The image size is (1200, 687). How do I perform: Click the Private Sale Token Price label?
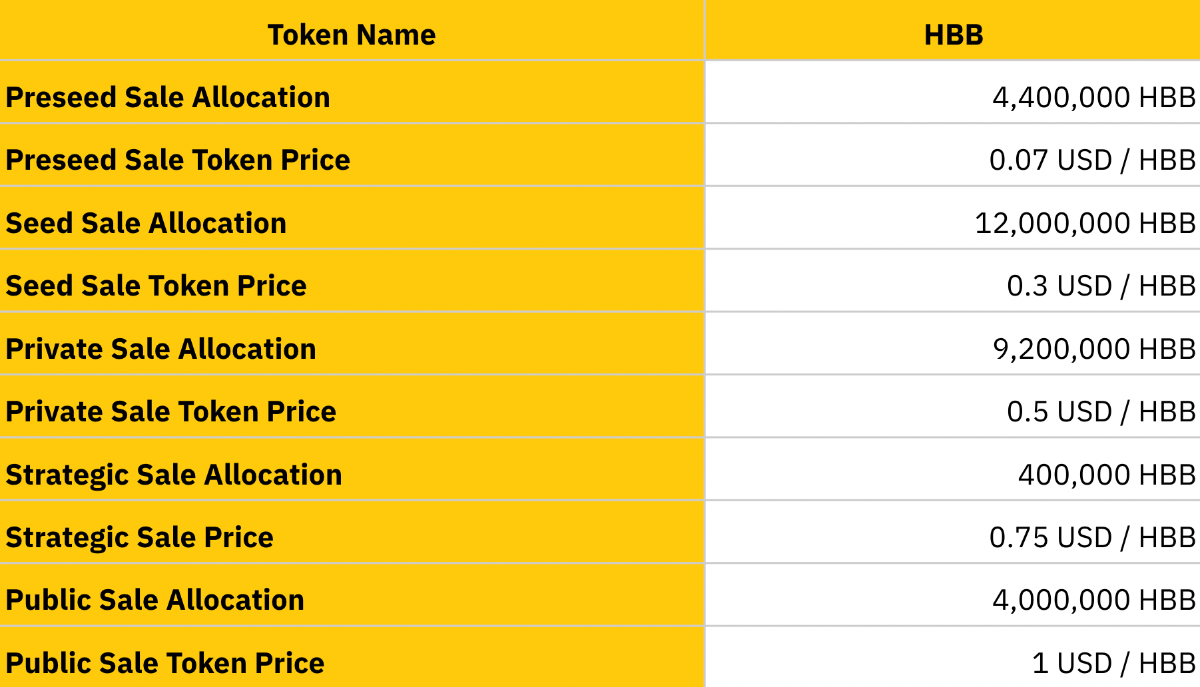coord(171,412)
